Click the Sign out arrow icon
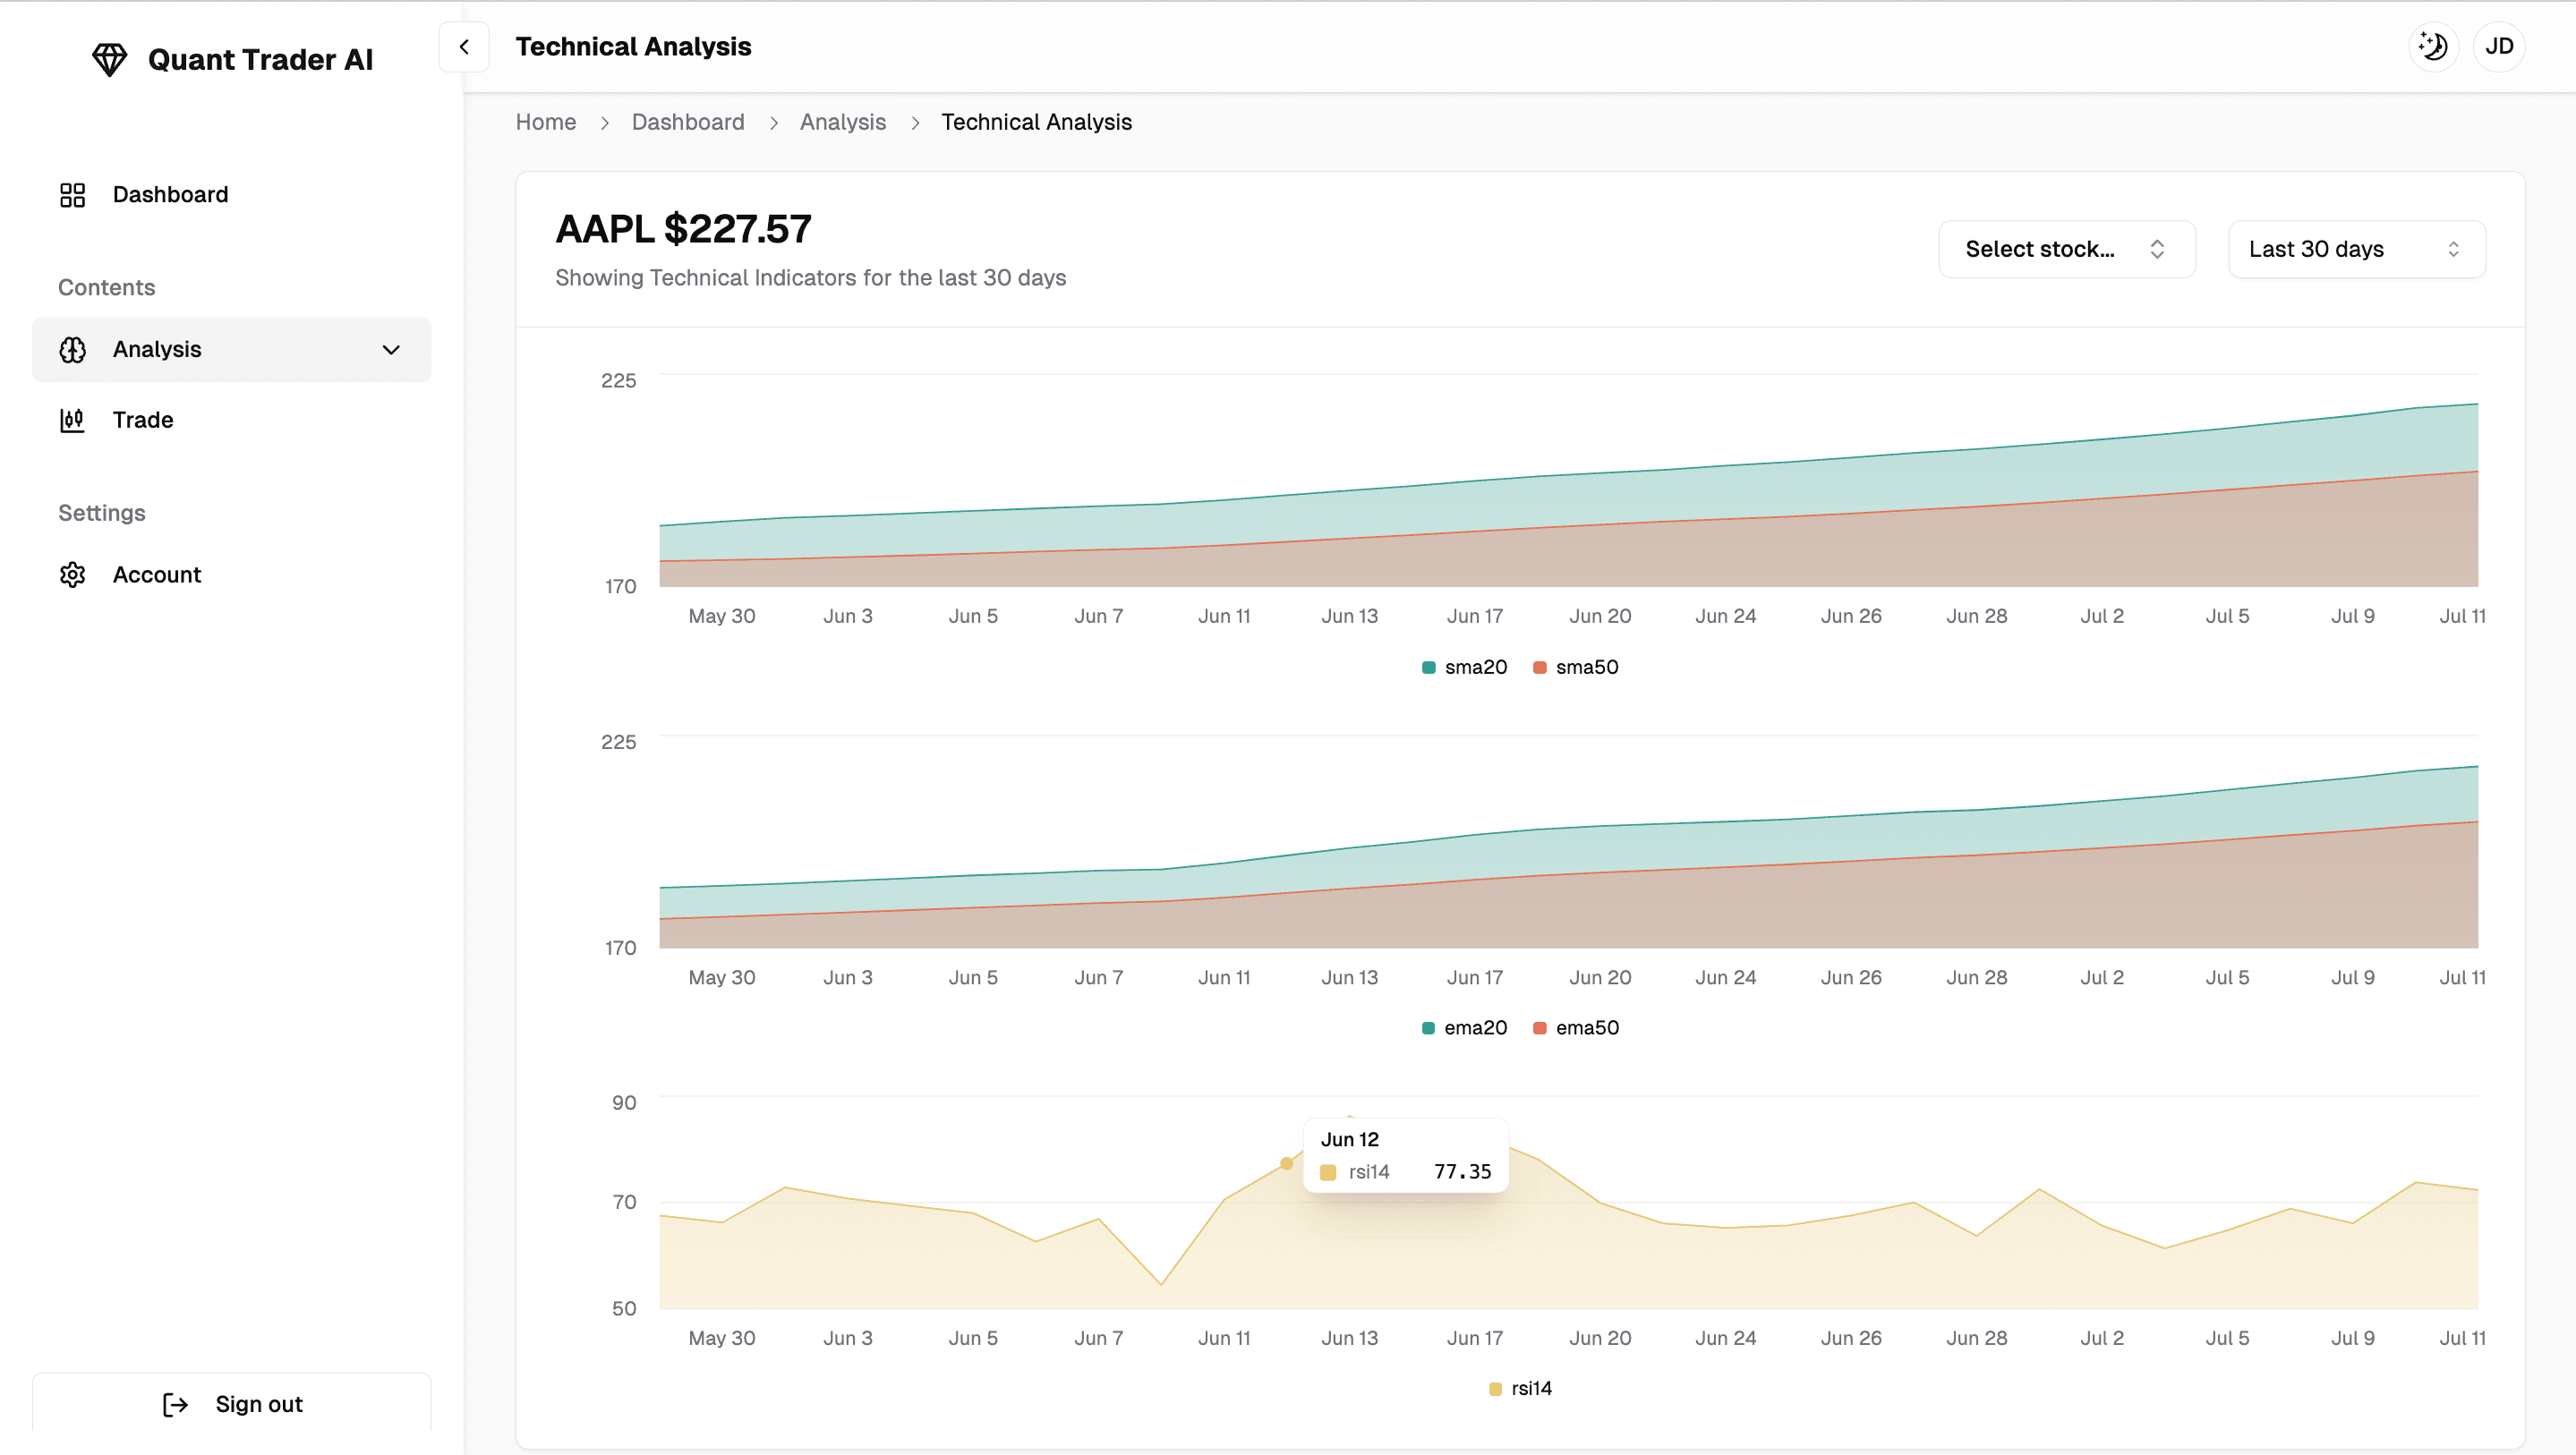 click(175, 1404)
